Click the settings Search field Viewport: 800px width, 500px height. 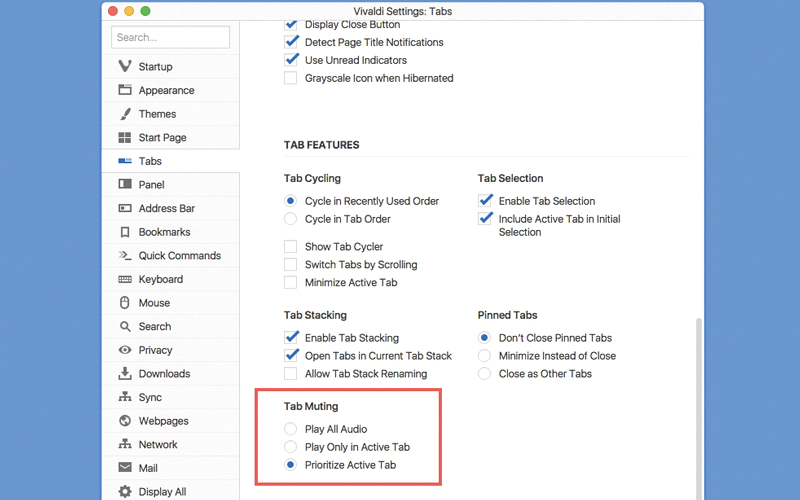pyautogui.click(x=171, y=38)
